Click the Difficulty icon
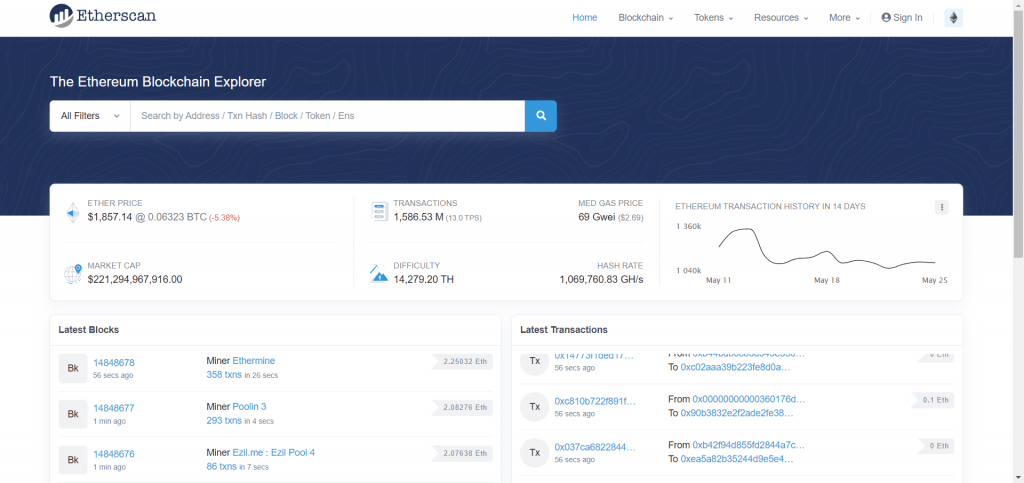Image resolution: width=1024 pixels, height=483 pixels. tap(379, 273)
